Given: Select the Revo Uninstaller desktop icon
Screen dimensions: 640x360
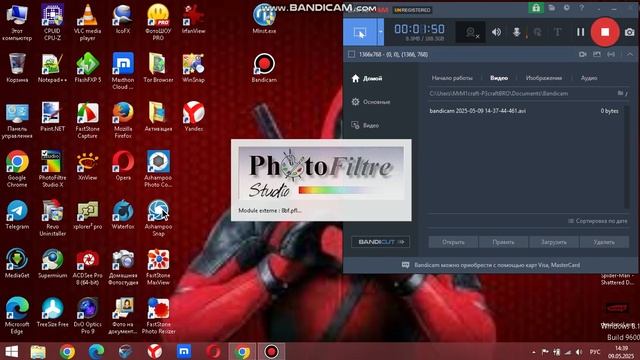Looking at the screenshot, I should [52, 218].
